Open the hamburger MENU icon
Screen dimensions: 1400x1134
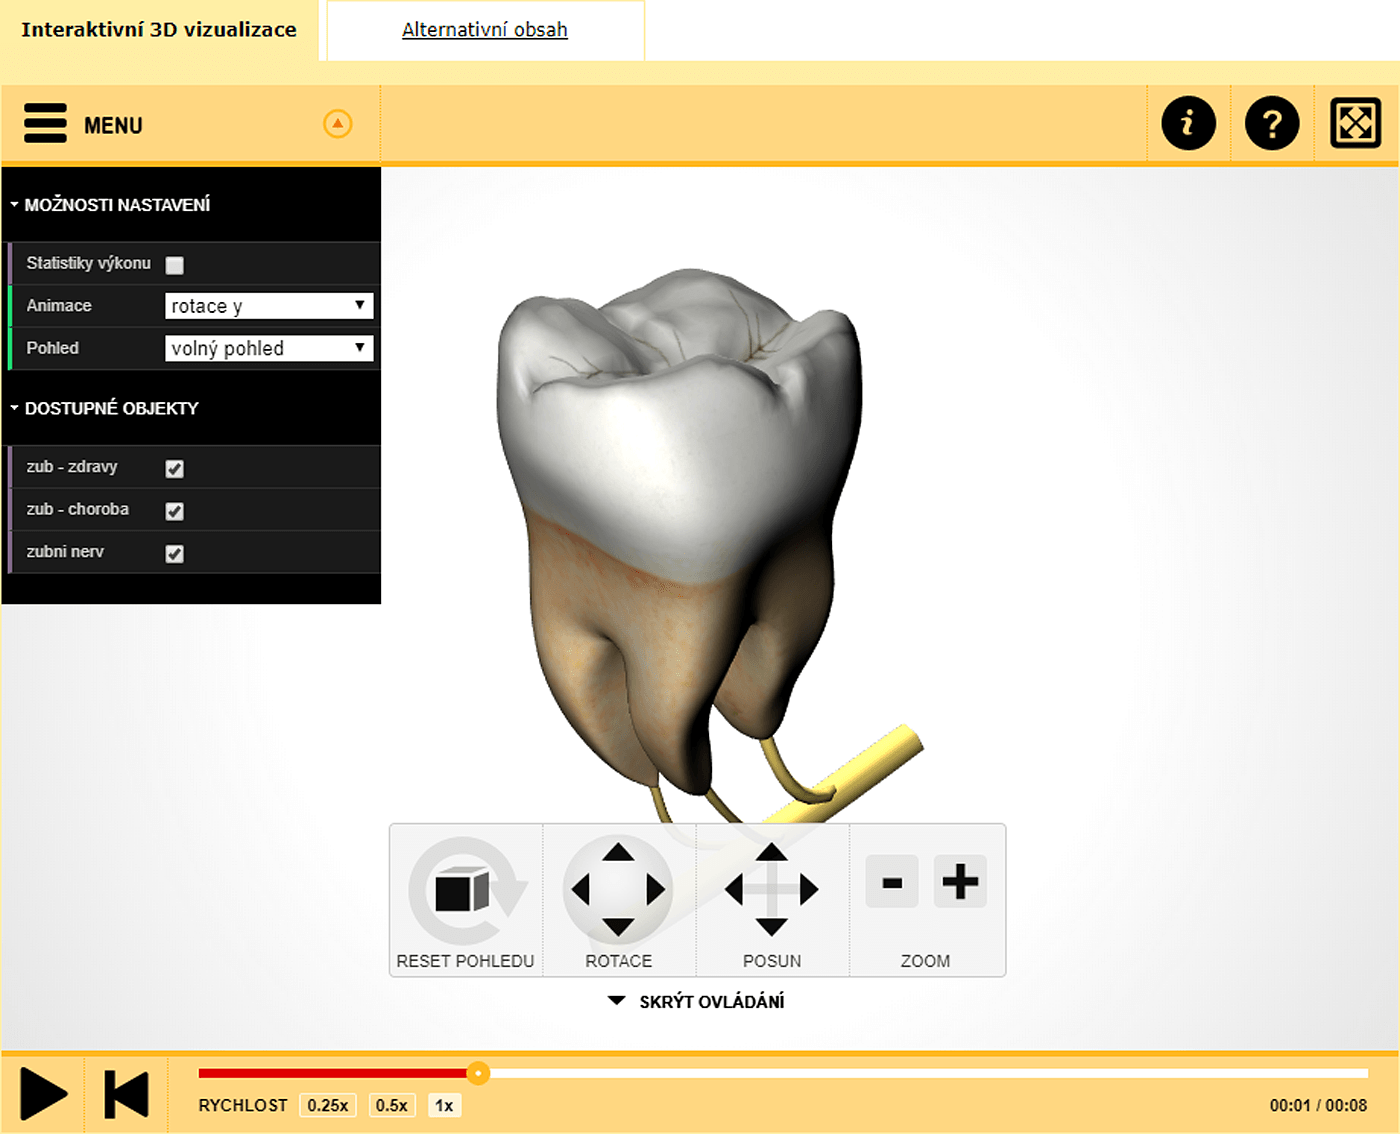[45, 122]
